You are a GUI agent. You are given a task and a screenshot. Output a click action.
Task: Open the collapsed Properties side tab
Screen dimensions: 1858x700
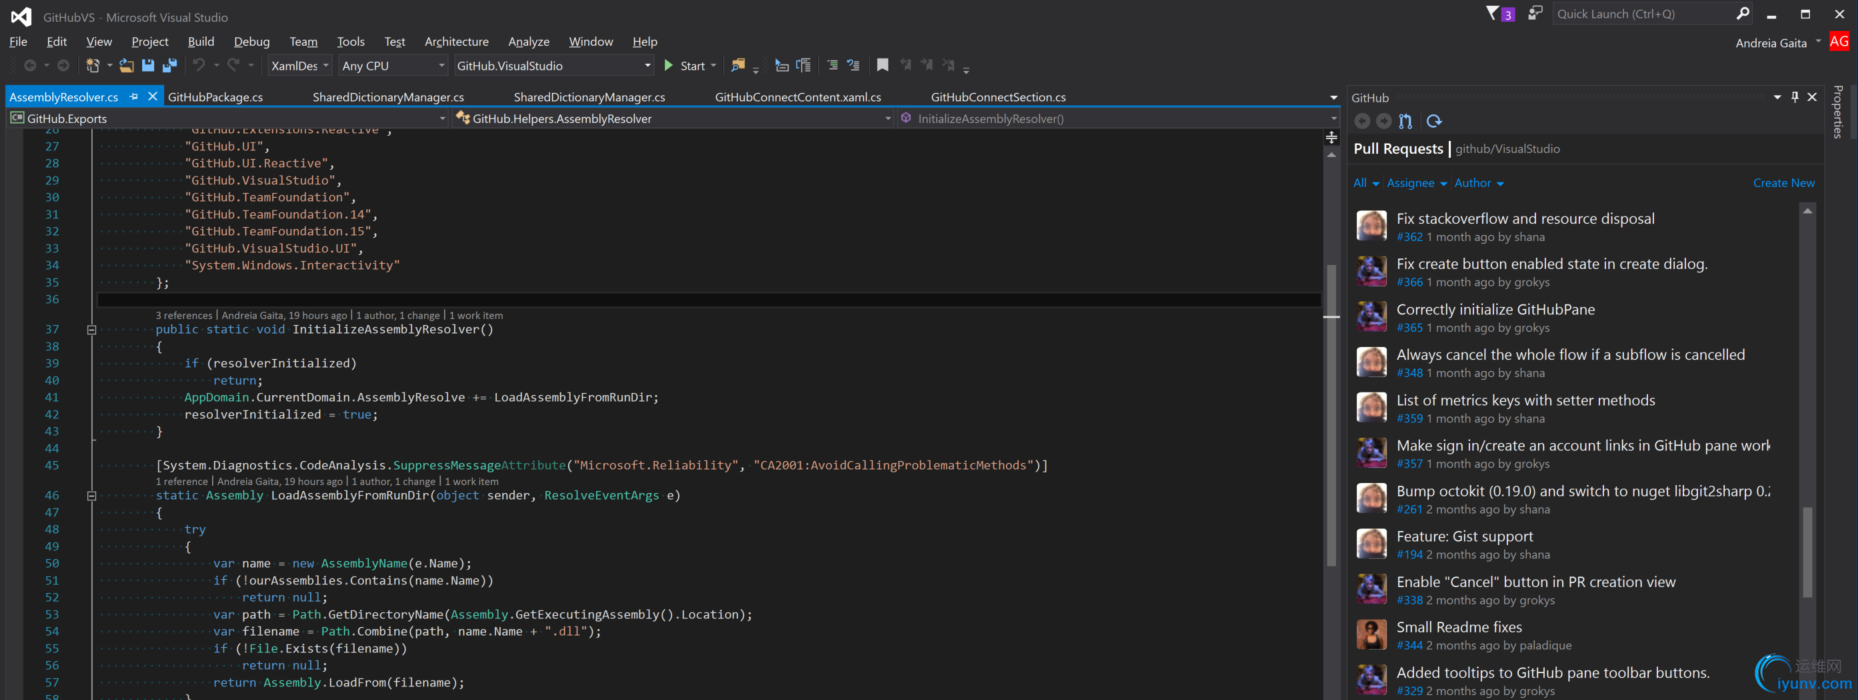tap(1838, 111)
